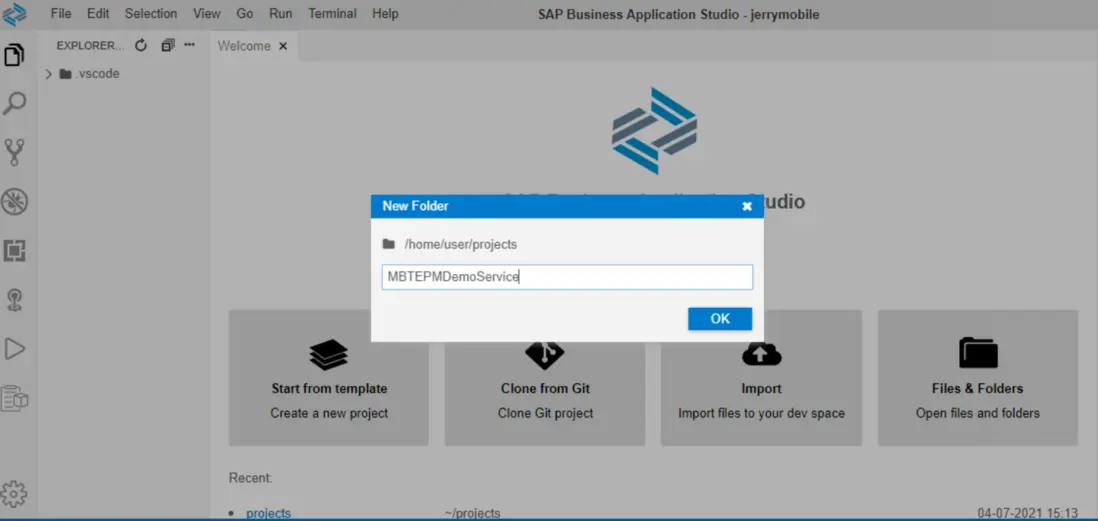
Task: Close the New Folder dialog
Action: click(x=747, y=207)
